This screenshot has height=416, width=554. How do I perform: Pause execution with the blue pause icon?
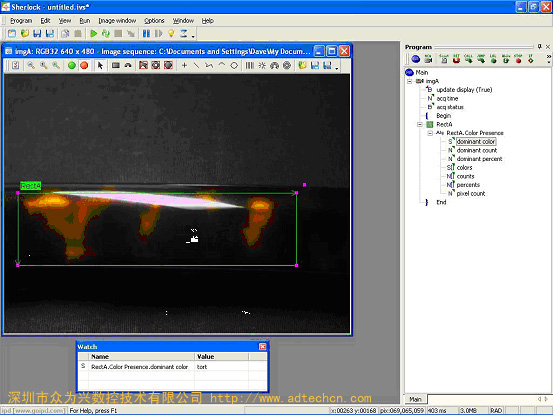point(146,34)
